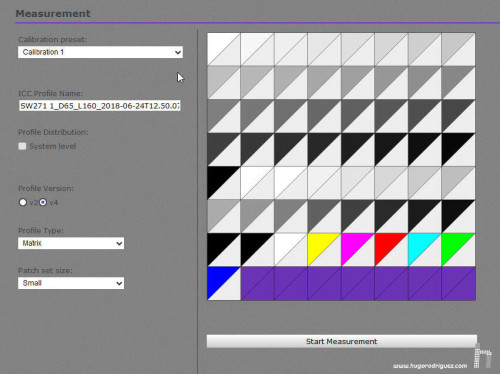Viewport: 500px width, 374px height.
Task: Click the green color patch
Action: click(458, 250)
